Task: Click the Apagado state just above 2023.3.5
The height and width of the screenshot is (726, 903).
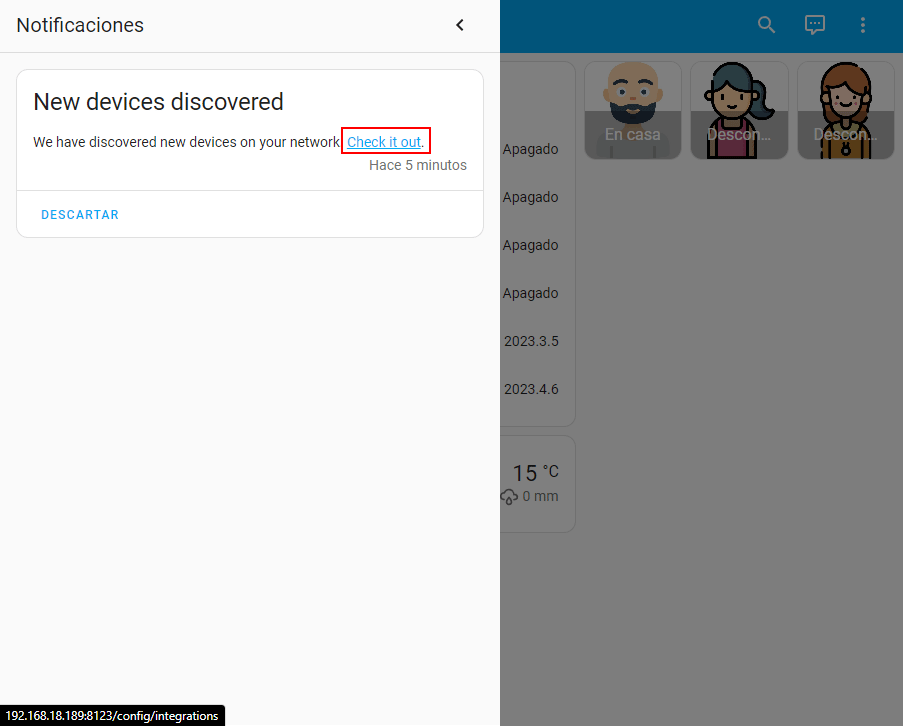Action: pyautogui.click(x=530, y=293)
